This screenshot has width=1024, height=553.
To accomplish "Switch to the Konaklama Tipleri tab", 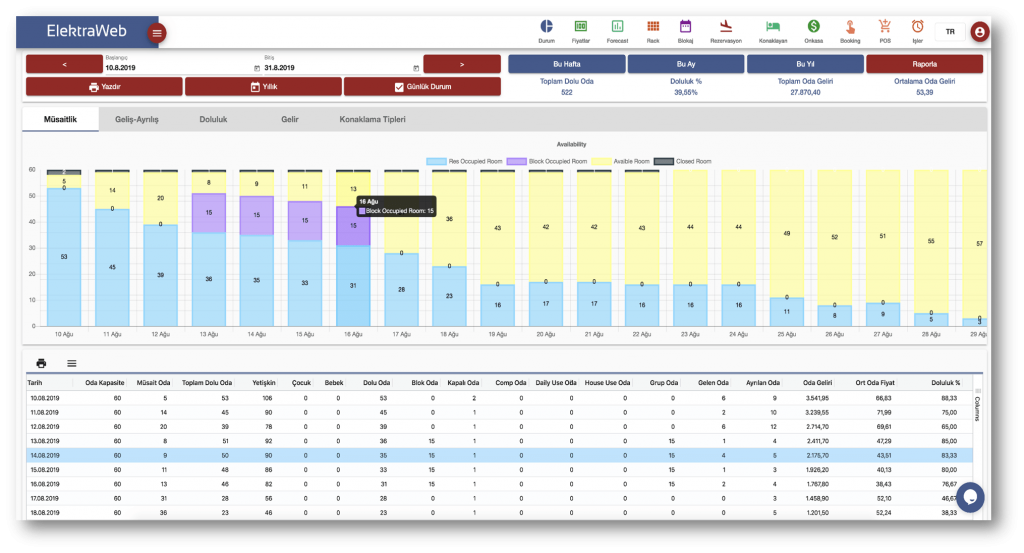I will coord(372,119).
